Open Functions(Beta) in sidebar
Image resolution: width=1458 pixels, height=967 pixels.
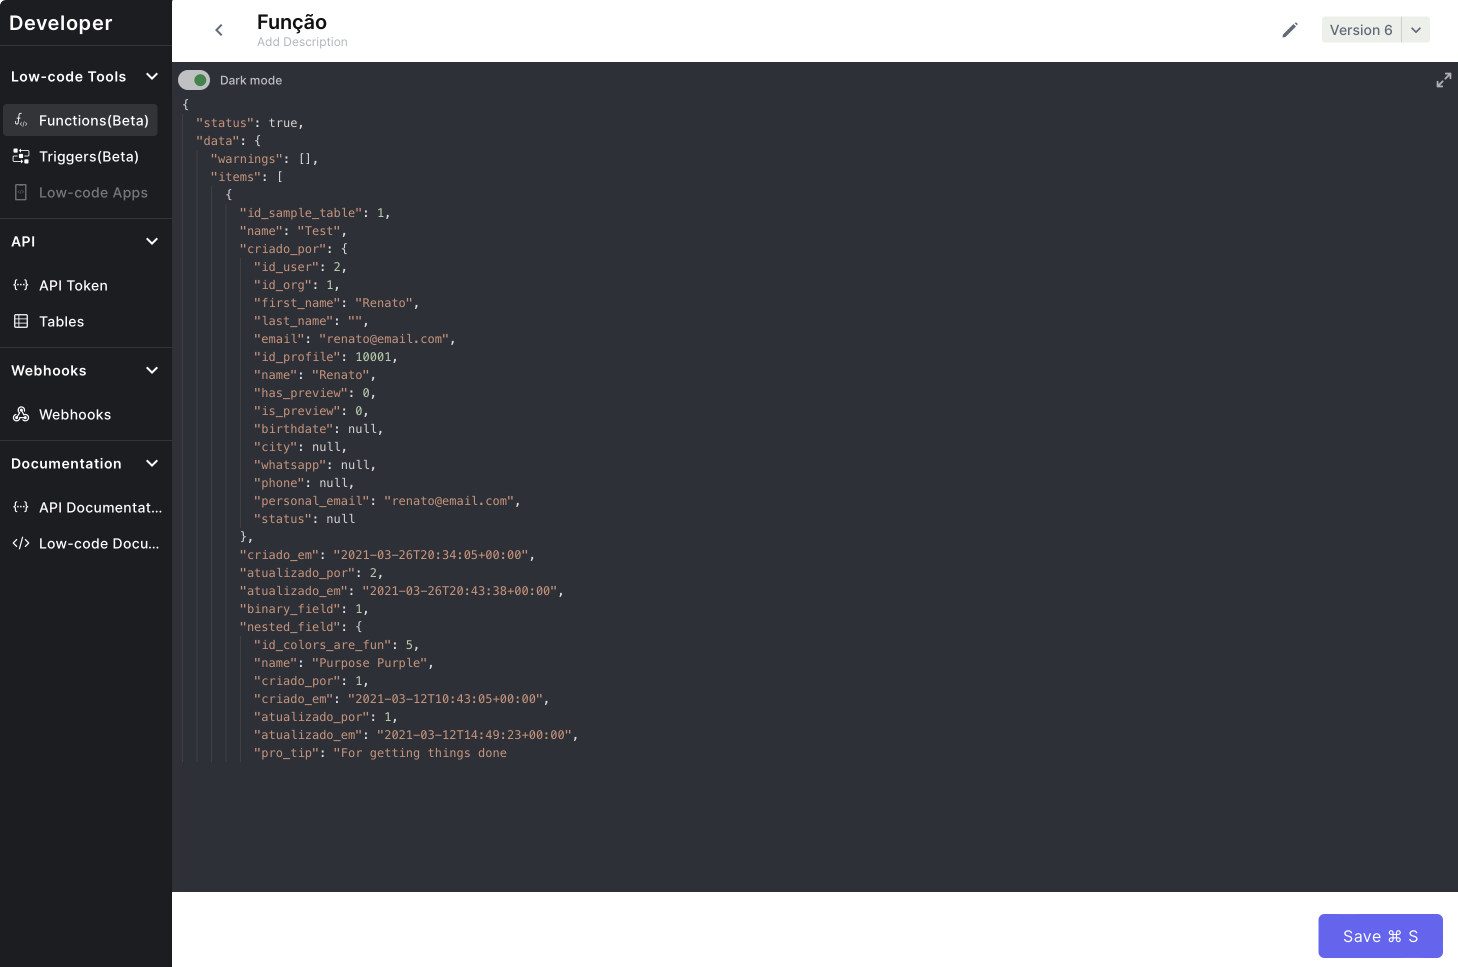(x=80, y=120)
